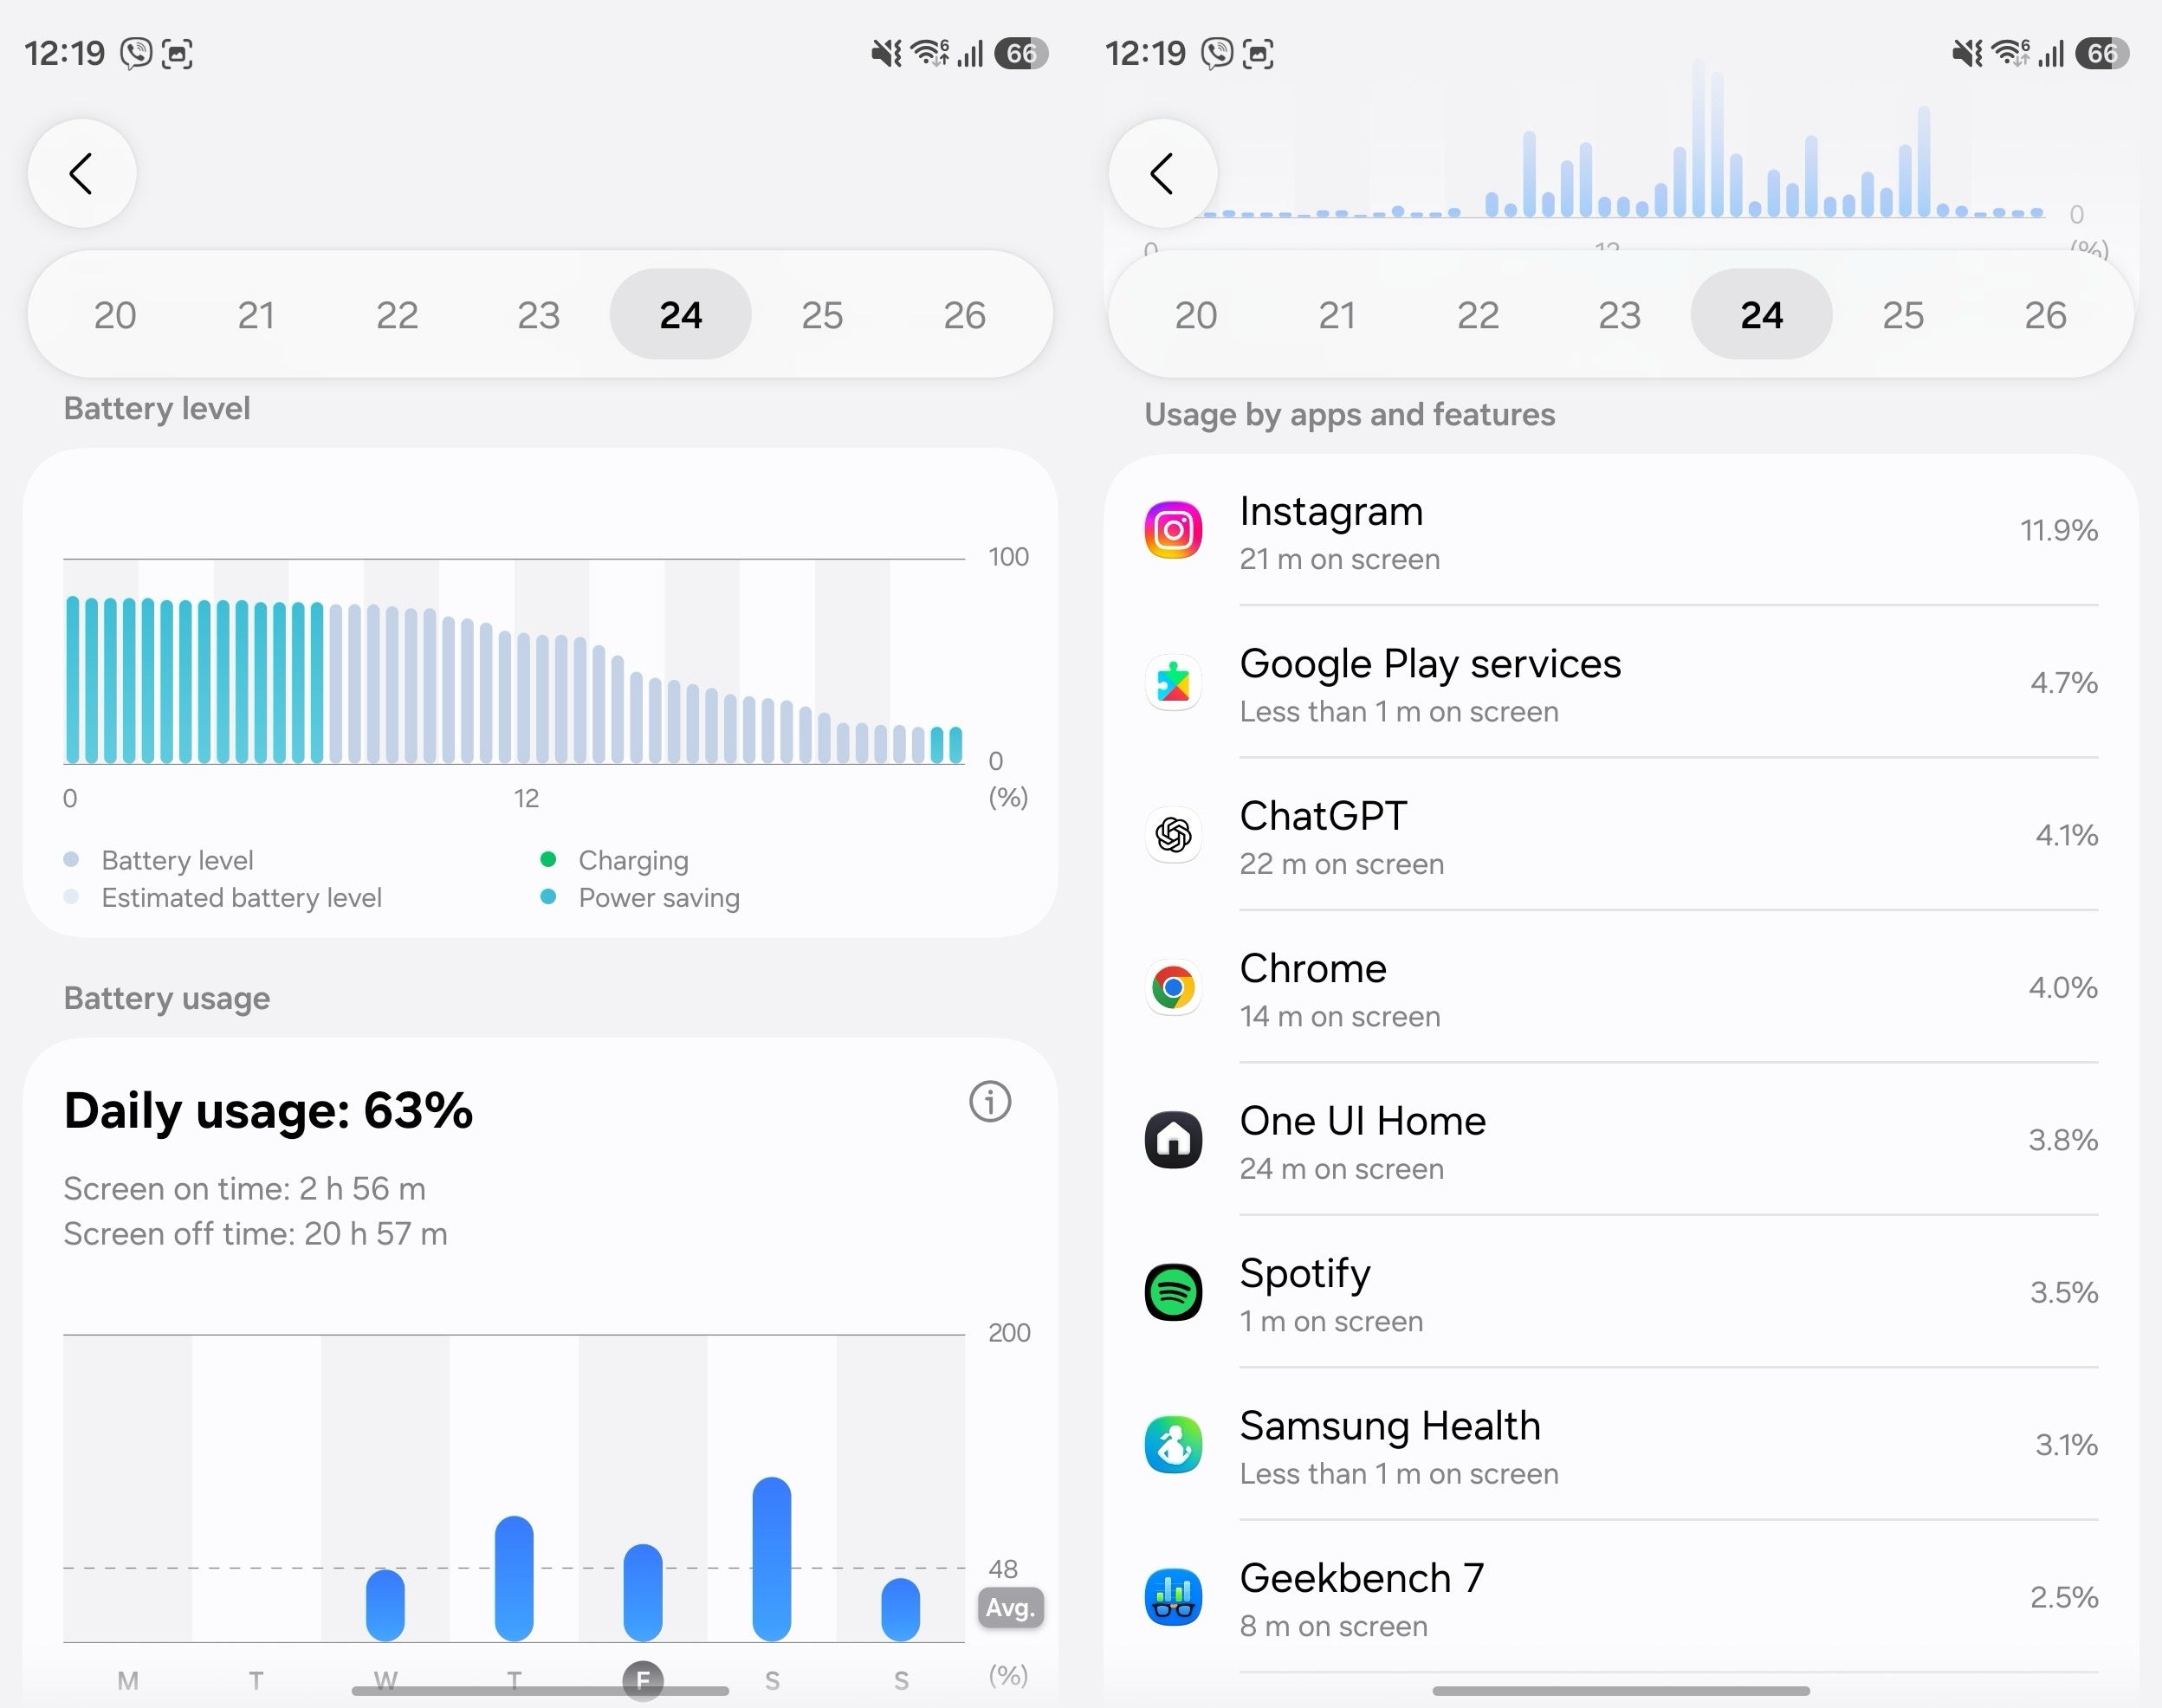This screenshot has height=1708, width=2162.
Task: Tap the muted sound icon on left status bar
Action: coord(886,52)
